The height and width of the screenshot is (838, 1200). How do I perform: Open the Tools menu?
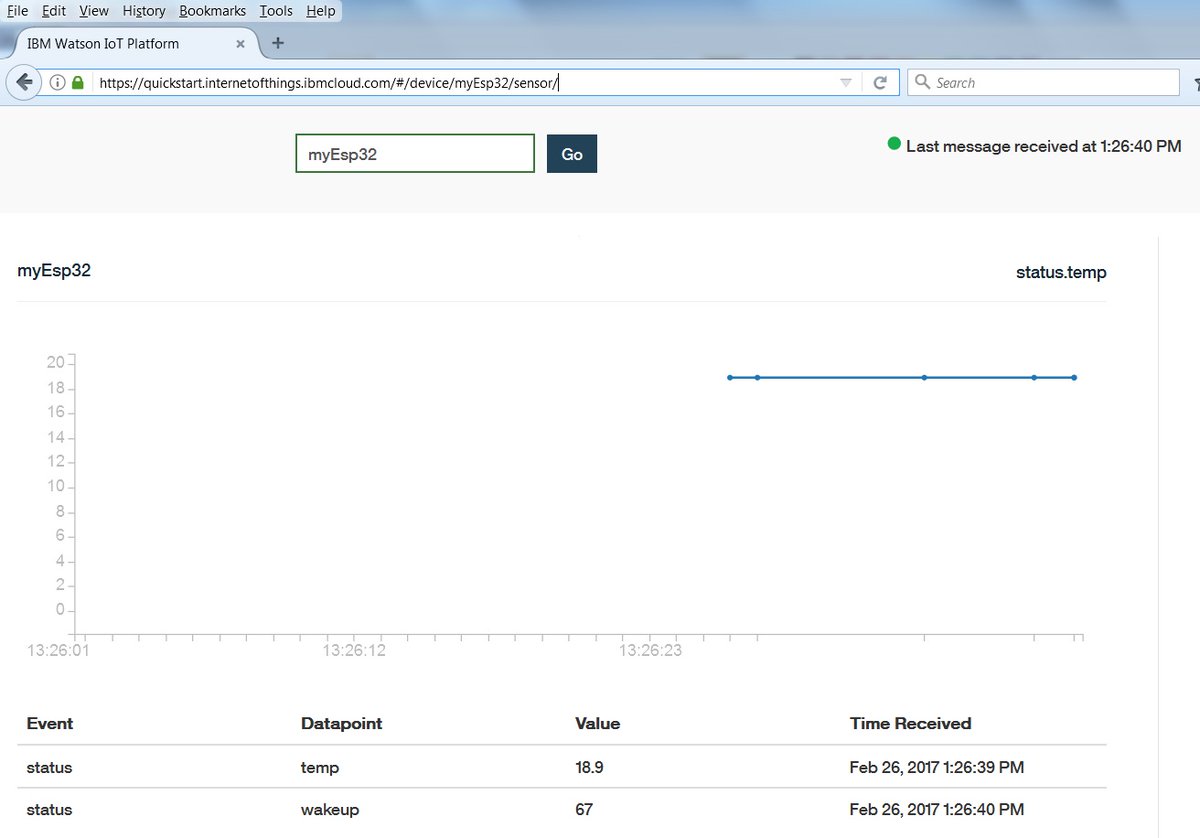[x=276, y=11]
